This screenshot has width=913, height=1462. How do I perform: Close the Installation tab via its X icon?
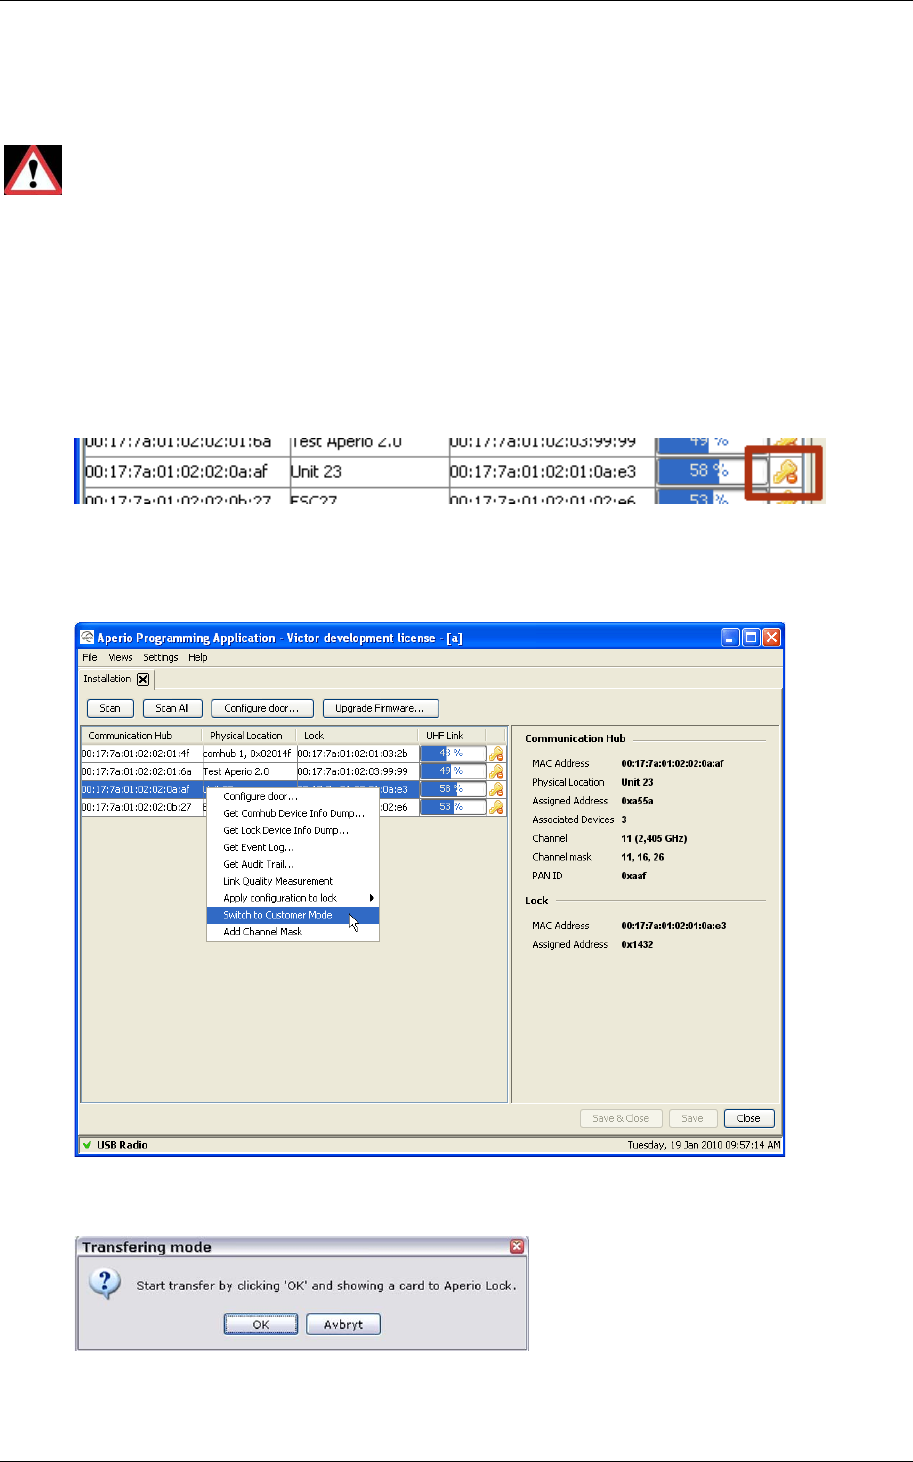click(143, 679)
